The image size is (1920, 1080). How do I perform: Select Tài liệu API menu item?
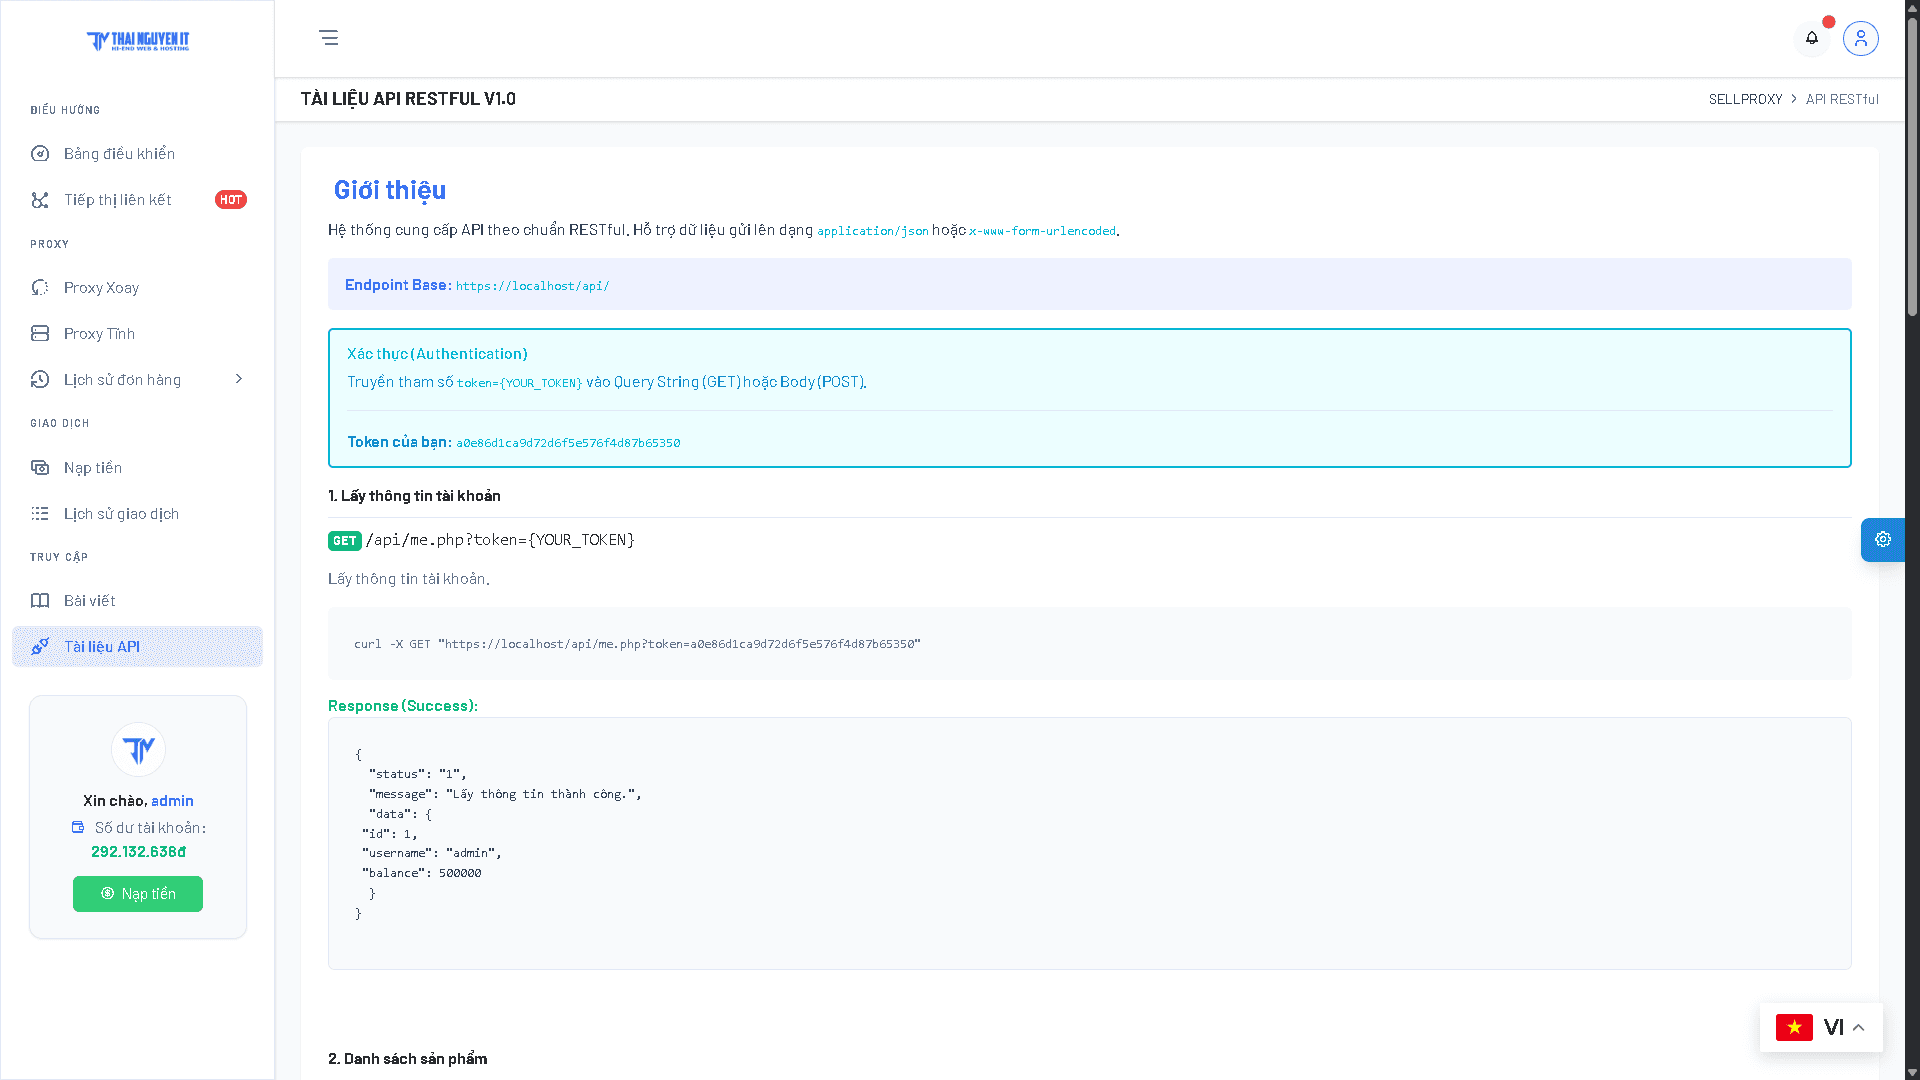click(x=138, y=646)
